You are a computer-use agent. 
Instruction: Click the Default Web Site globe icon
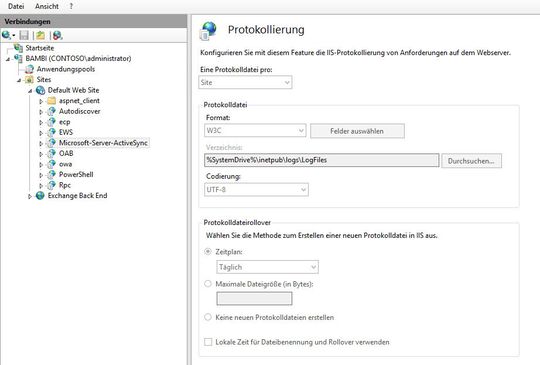[x=41, y=90]
